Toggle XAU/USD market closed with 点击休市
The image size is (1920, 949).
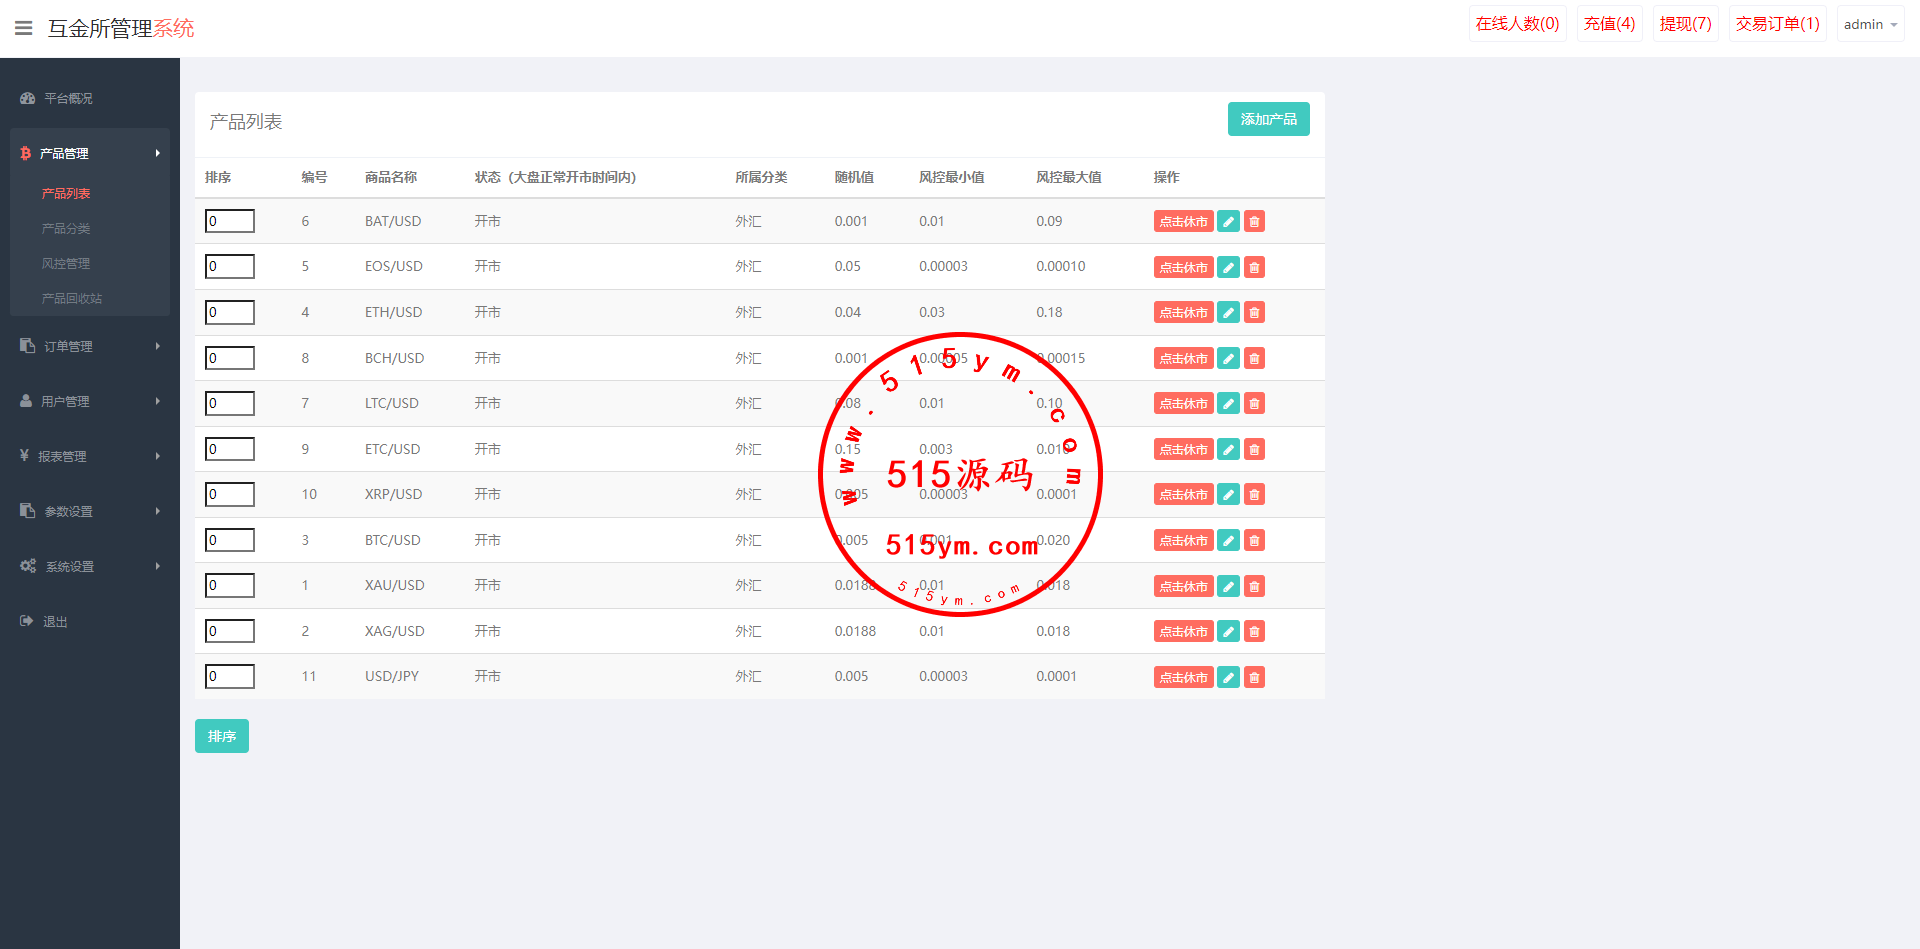(1183, 586)
